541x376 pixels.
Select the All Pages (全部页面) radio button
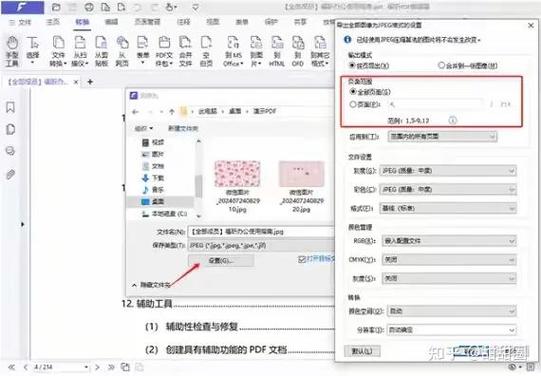coord(353,92)
